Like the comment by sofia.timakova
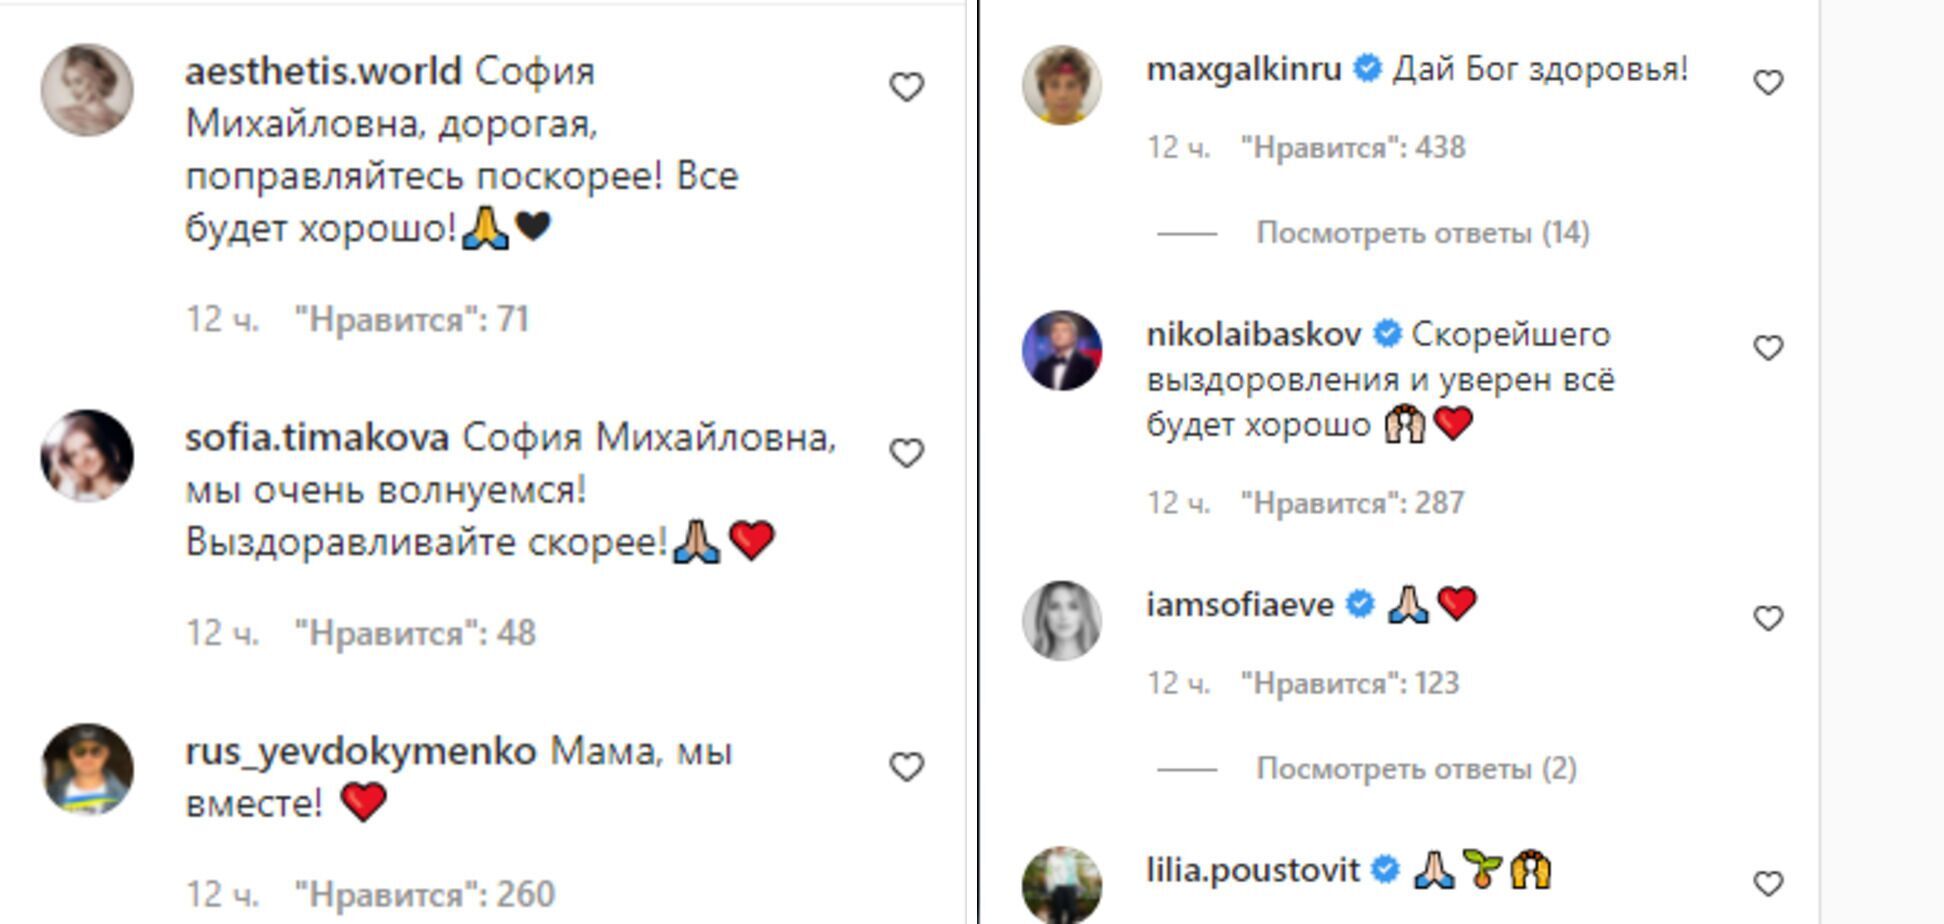The height and width of the screenshot is (924, 1944). pyautogui.click(x=905, y=453)
